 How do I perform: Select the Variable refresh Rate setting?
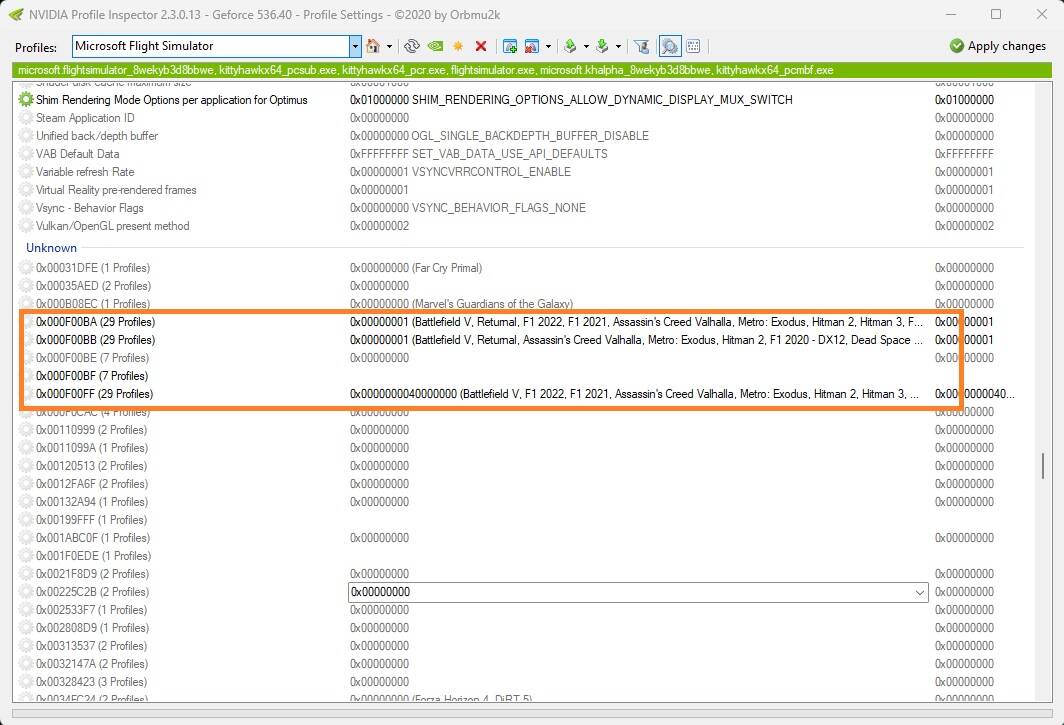85,172
